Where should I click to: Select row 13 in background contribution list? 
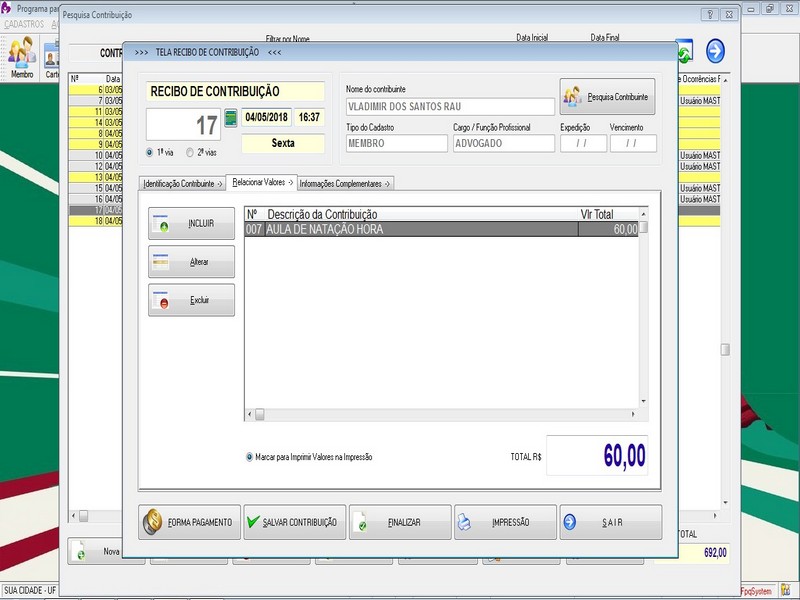[x=96, y=177]
